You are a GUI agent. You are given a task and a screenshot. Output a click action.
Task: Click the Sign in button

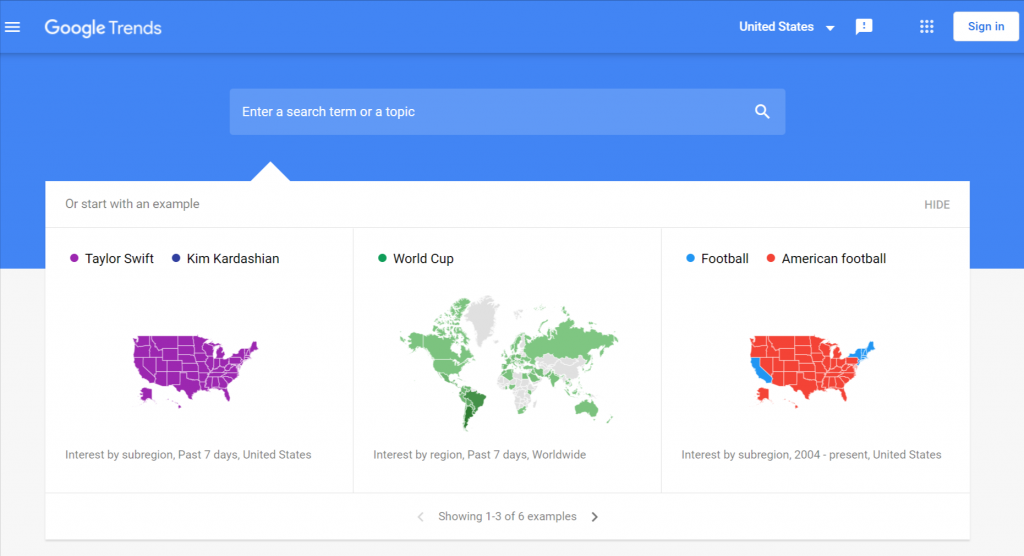click(x=985, y=27)
